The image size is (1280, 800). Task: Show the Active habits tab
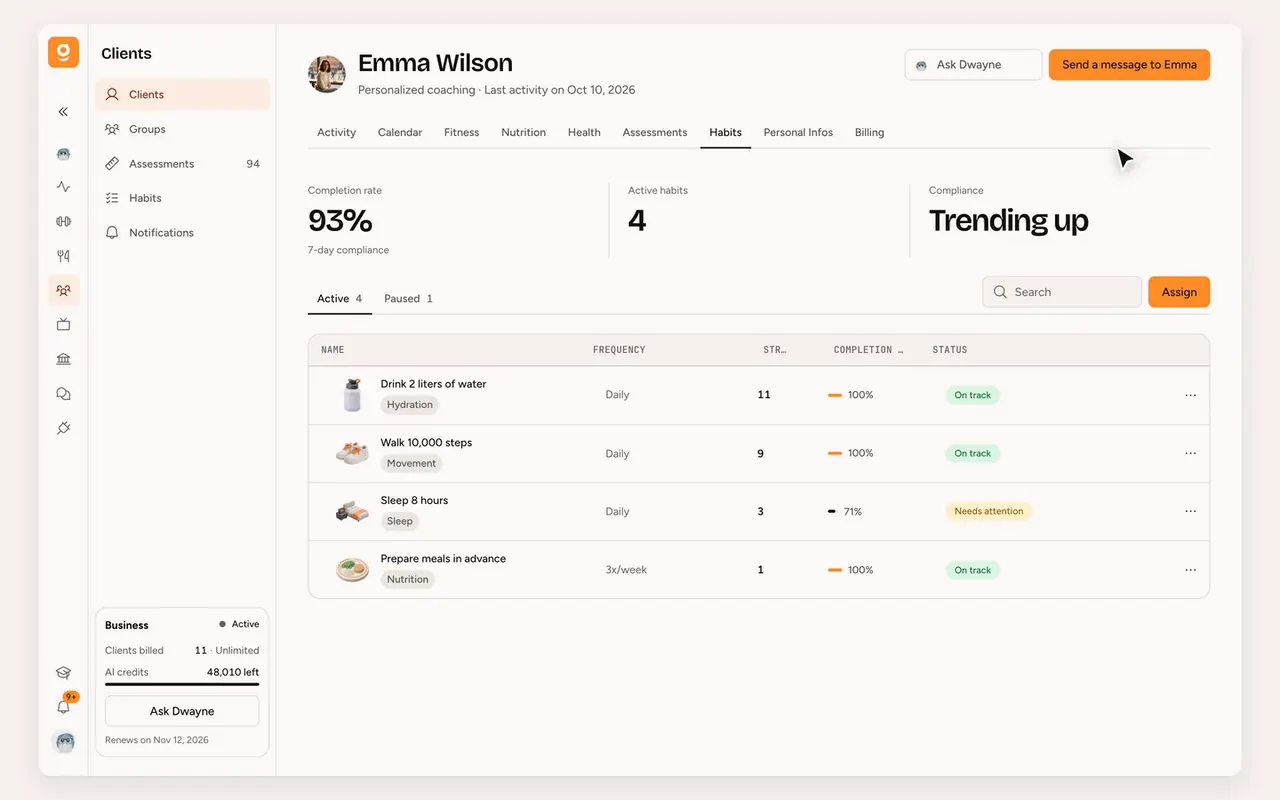tap(339, 298)
